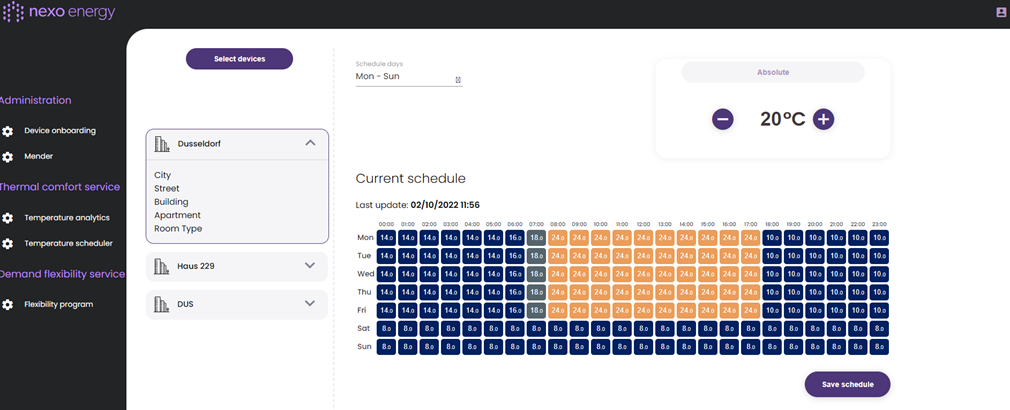Decrease temperature with the minus button

click(x=723, y=119)
